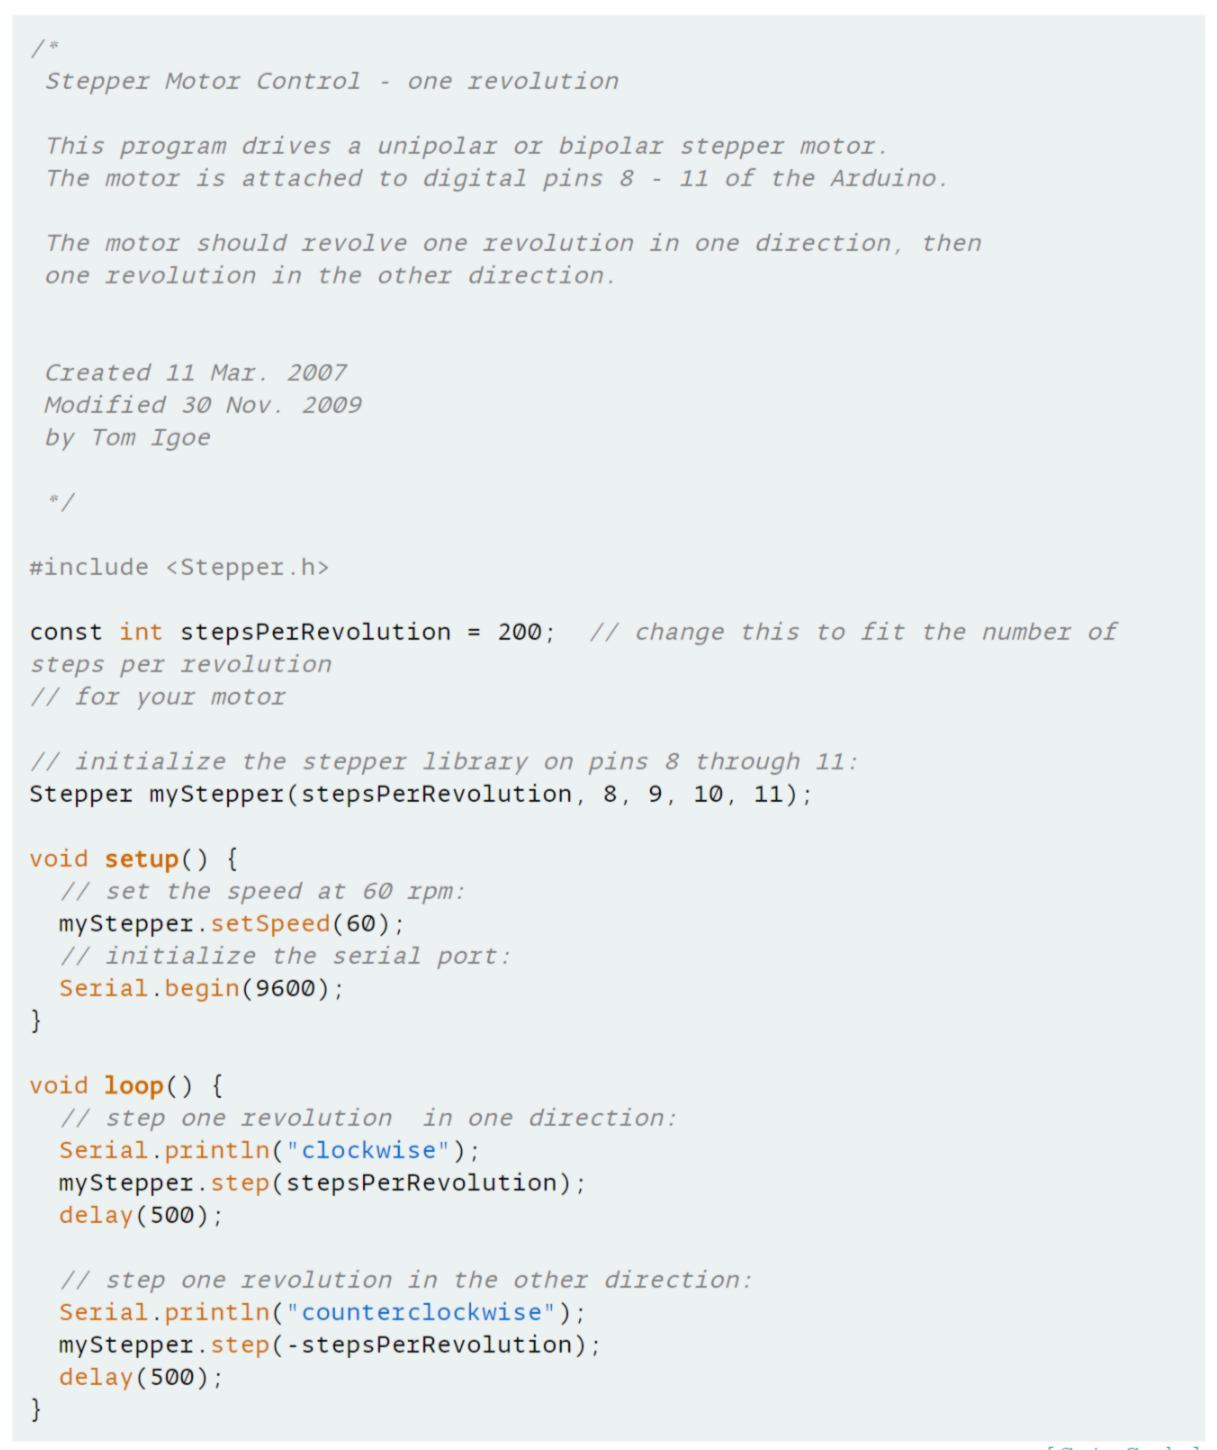Click the "clockwise" string literal
This screenshot has width=1217, height=1450.
368,1151
